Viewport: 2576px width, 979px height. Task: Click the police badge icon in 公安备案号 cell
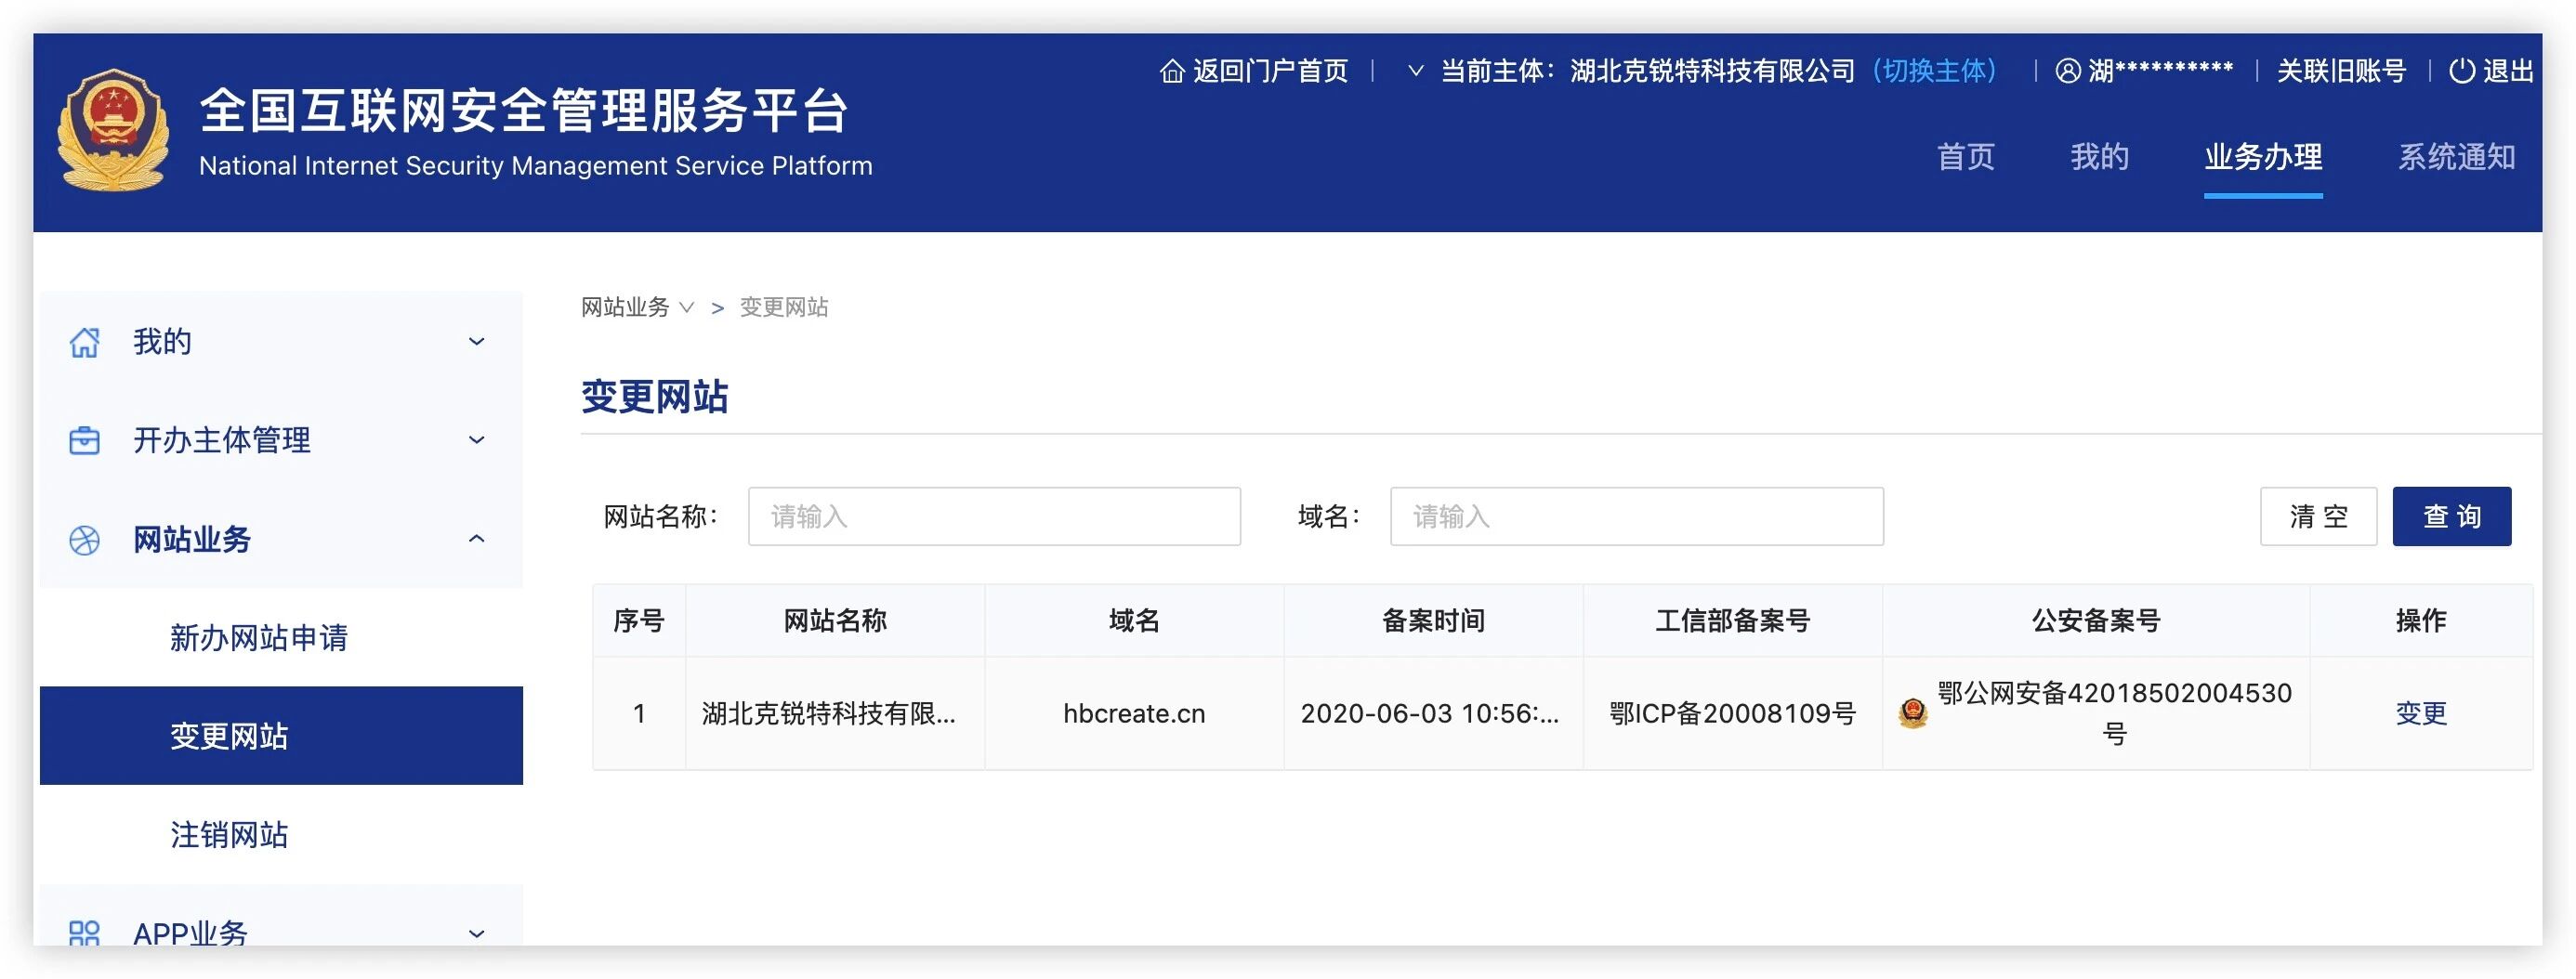pos(1912,713)
